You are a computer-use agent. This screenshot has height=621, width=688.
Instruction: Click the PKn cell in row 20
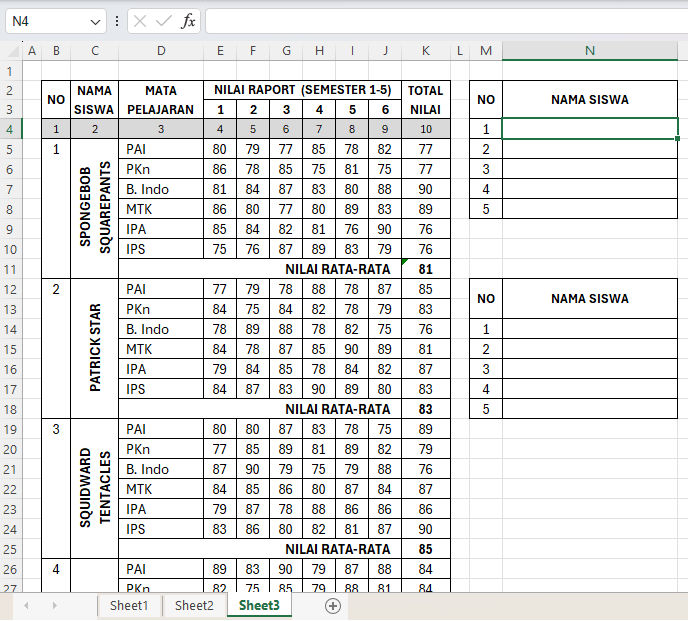(161, 449)
